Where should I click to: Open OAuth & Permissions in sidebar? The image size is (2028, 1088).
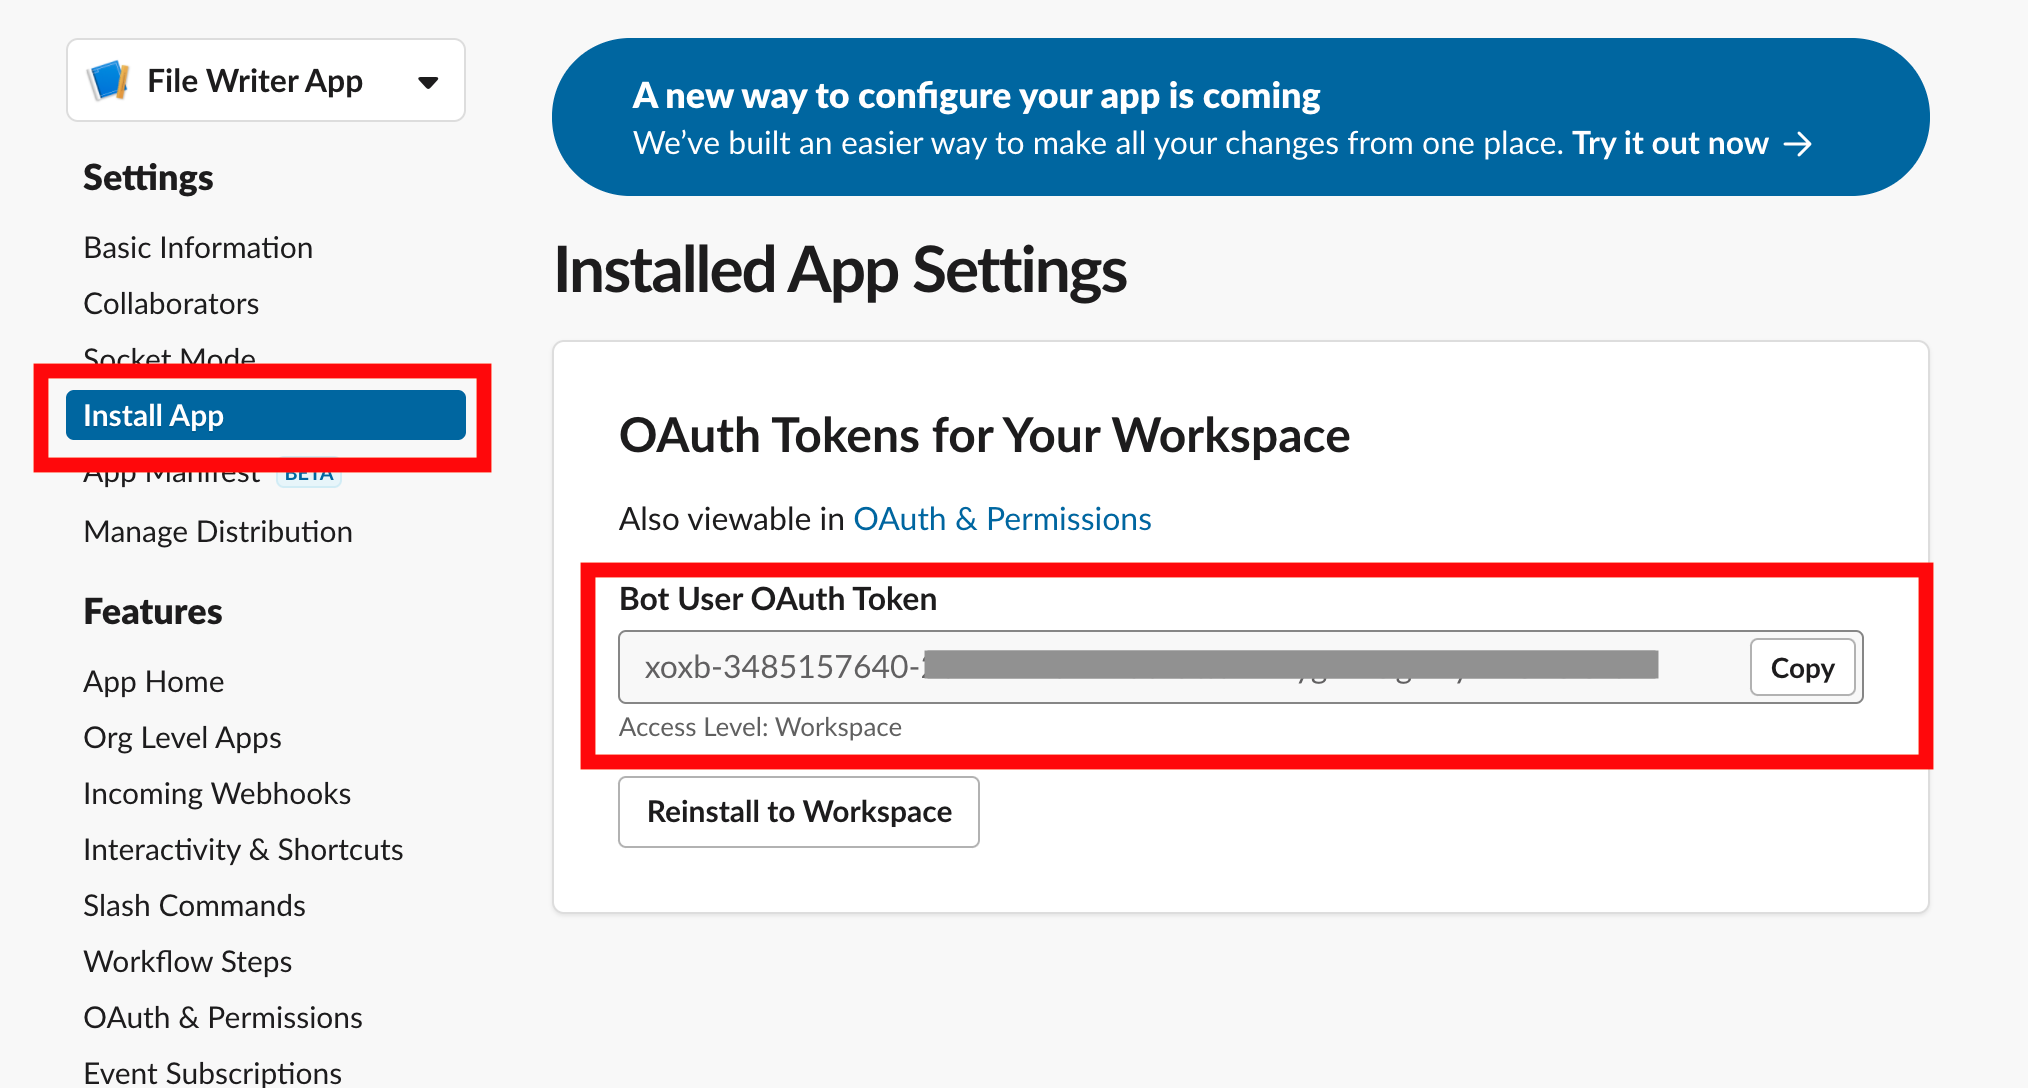pos(223,1018)
